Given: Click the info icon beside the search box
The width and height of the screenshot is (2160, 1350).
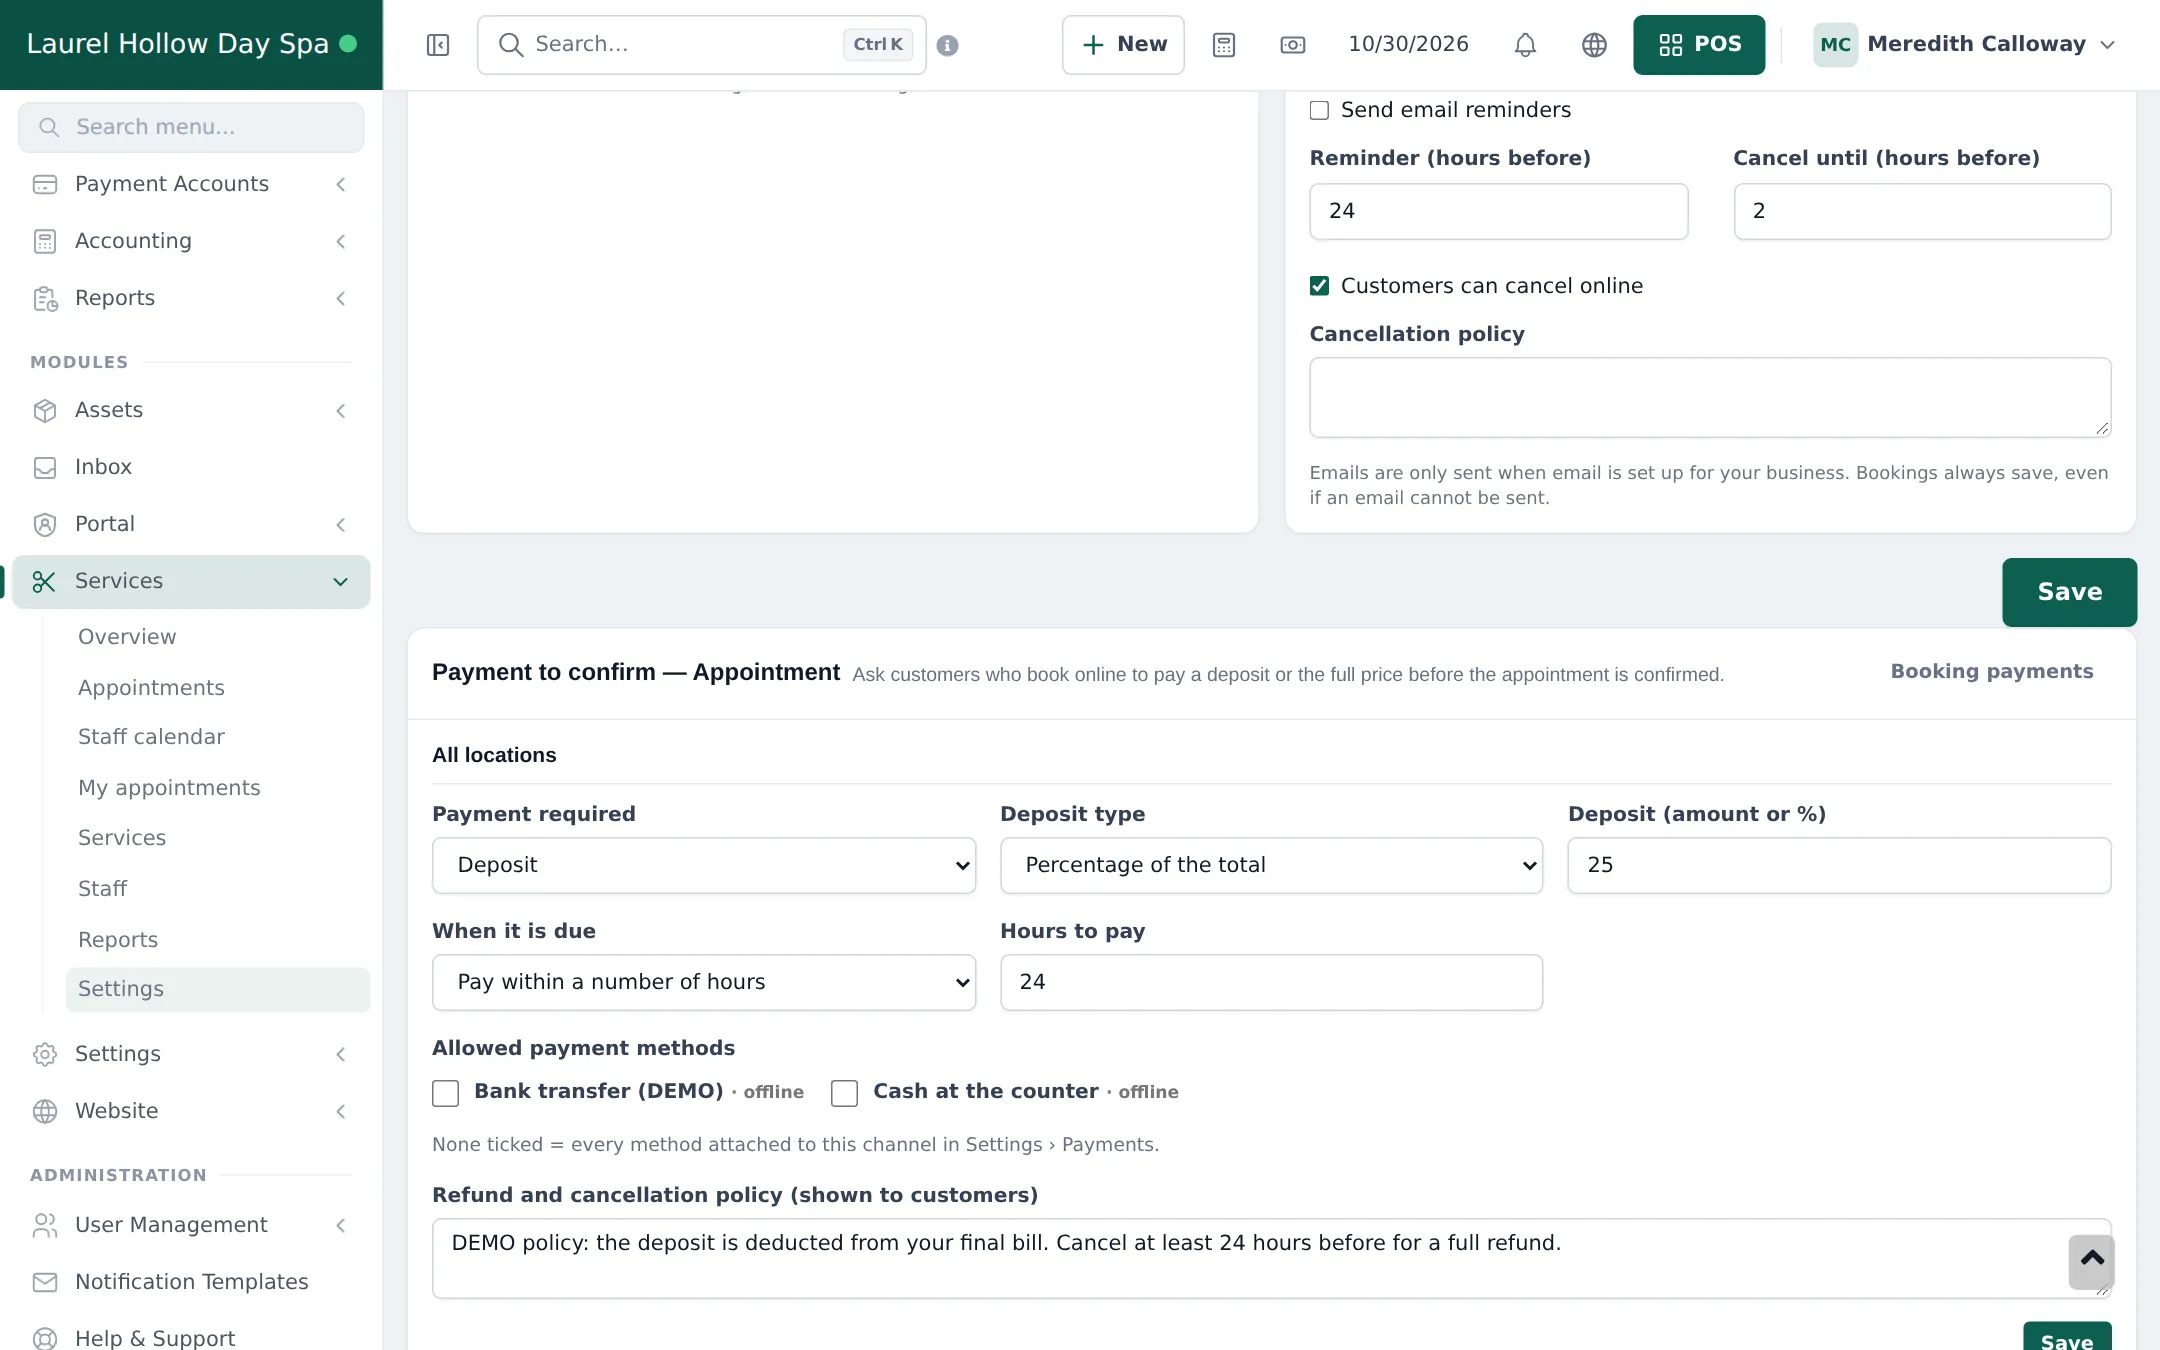Looking at the screenshot, I should tap(948, 45).
